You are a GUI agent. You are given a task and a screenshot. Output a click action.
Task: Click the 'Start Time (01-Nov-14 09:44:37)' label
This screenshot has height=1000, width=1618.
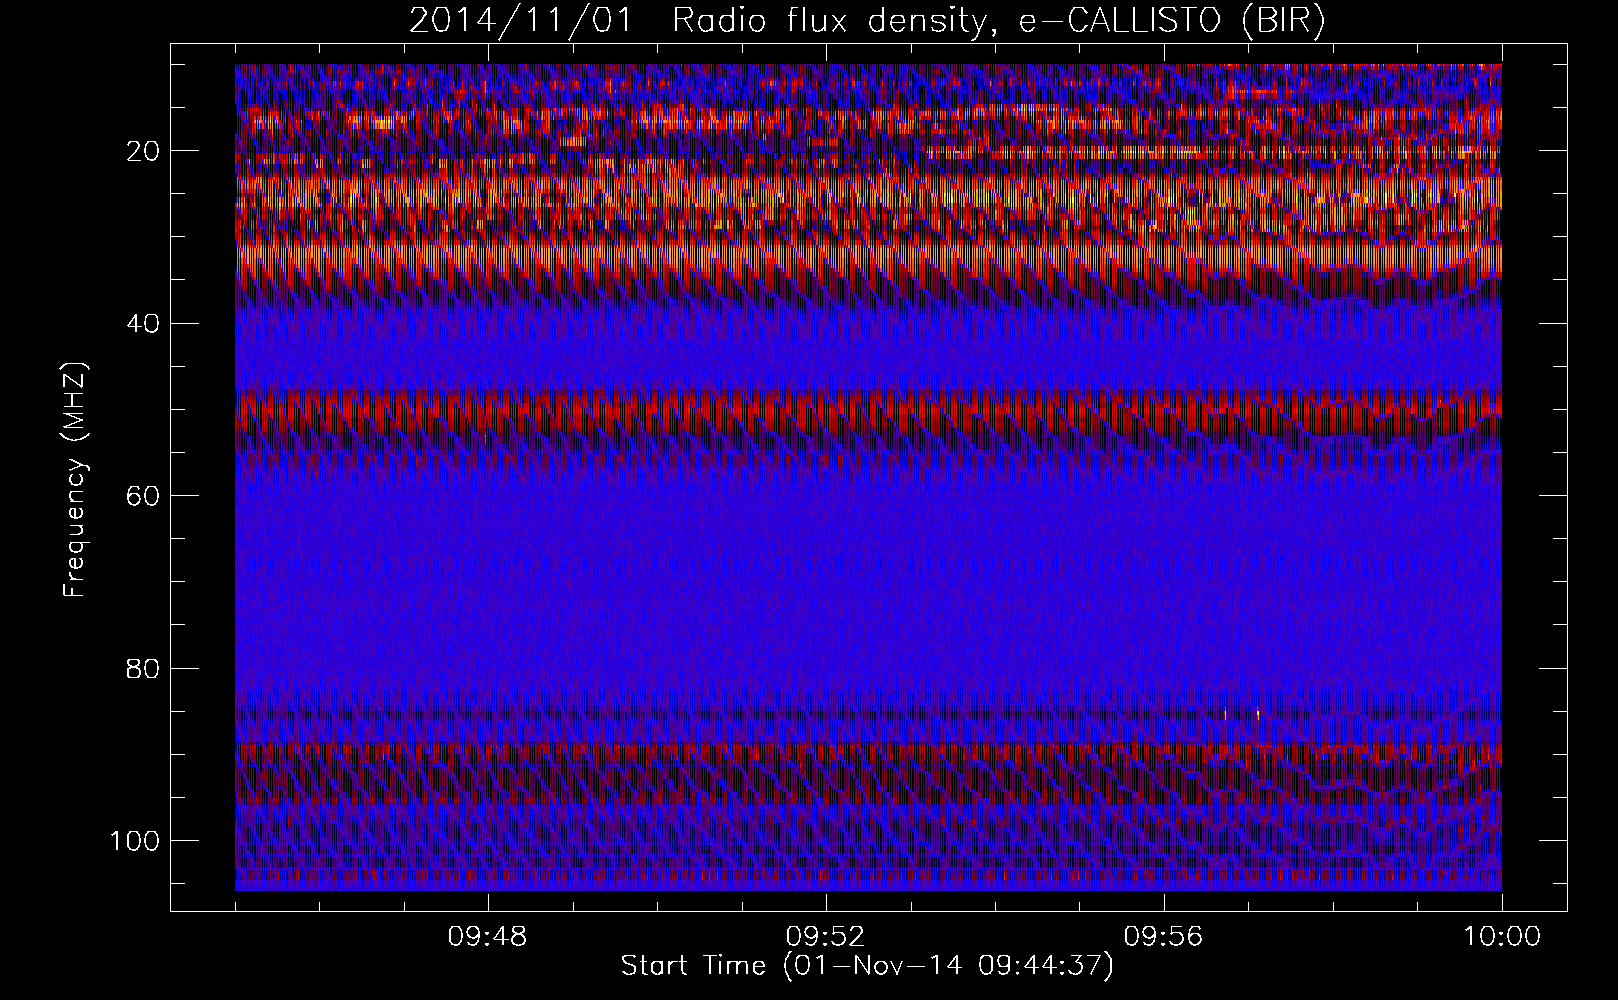[867, 966]
